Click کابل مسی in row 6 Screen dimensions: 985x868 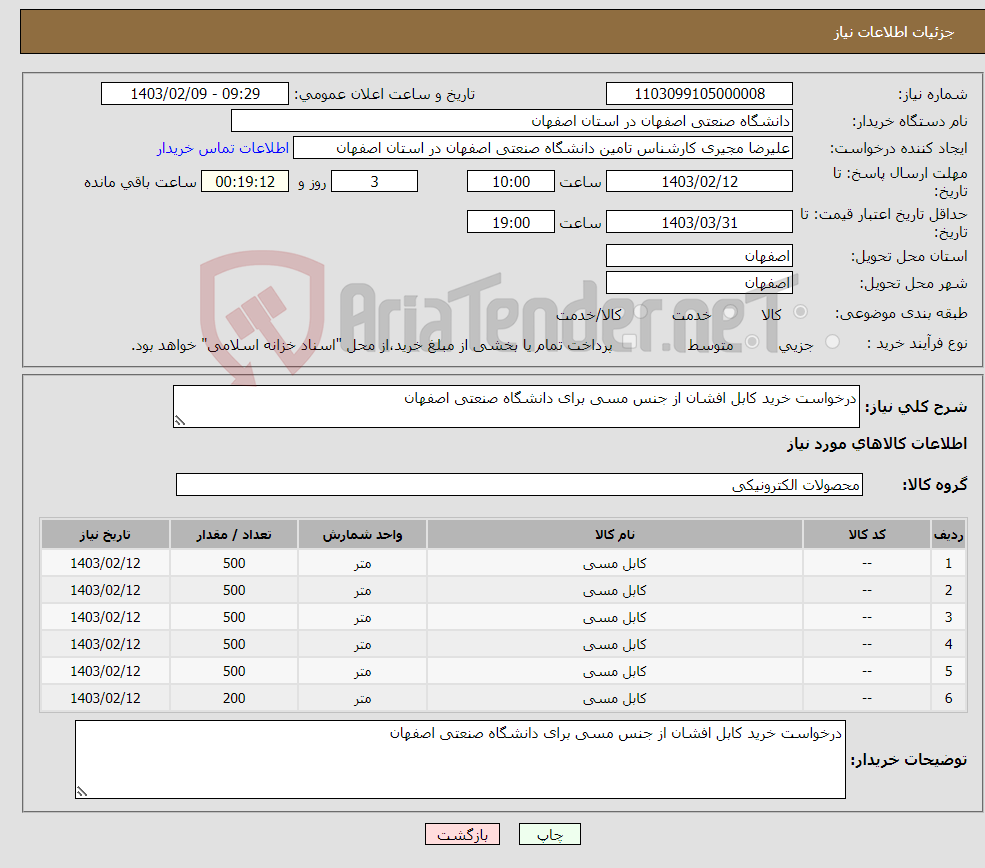point(614,698)
